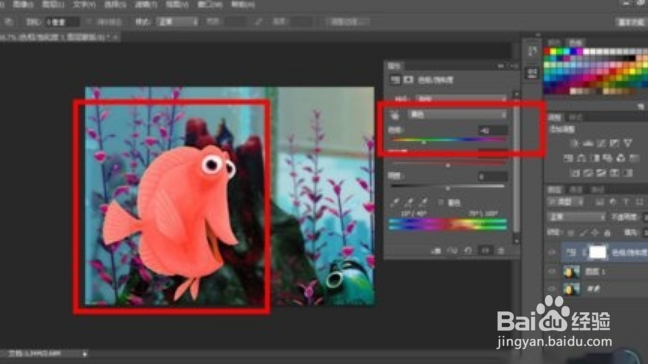The image size is (648, 364).
Task: Toggle adjustment layer visibility in Properties footer
Action: tap(485, 250)
